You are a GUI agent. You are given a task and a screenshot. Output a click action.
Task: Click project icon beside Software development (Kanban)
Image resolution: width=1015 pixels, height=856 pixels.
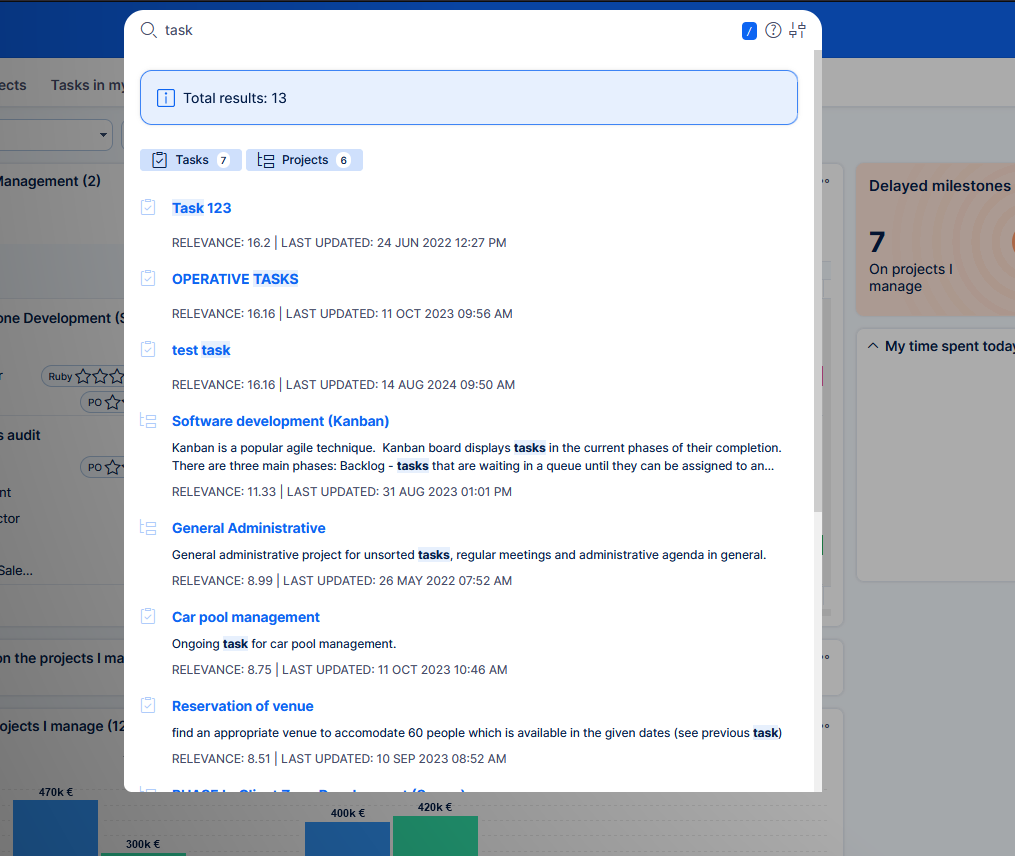point(148,421)
